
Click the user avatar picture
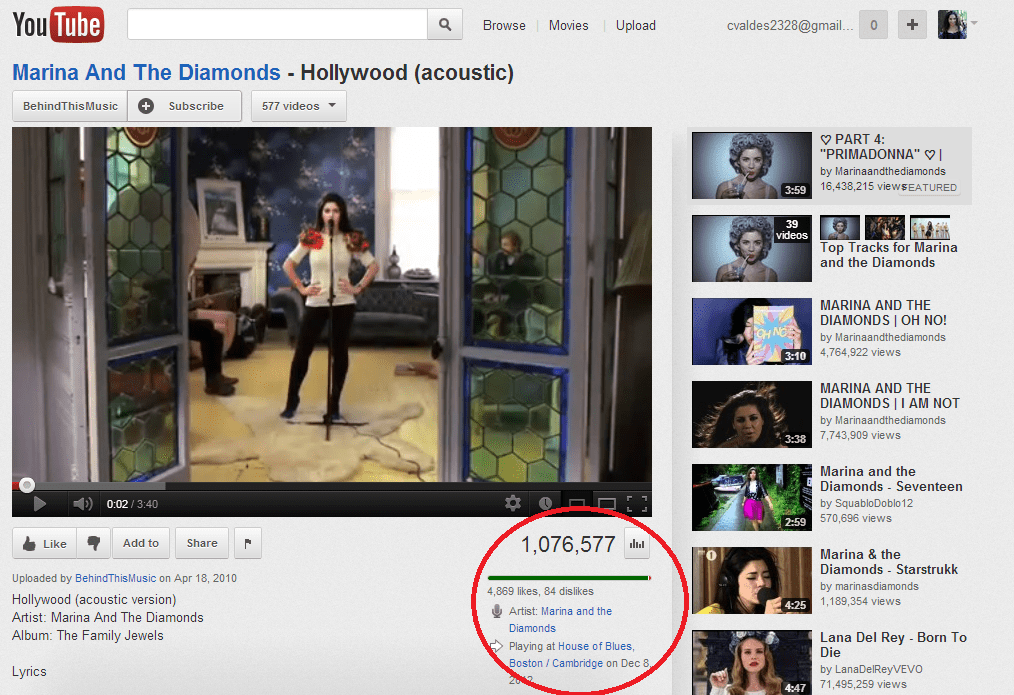(952, 25)
